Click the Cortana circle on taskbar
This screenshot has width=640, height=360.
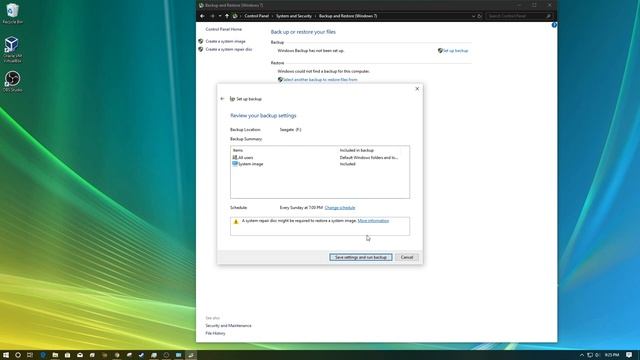(18, 355)
